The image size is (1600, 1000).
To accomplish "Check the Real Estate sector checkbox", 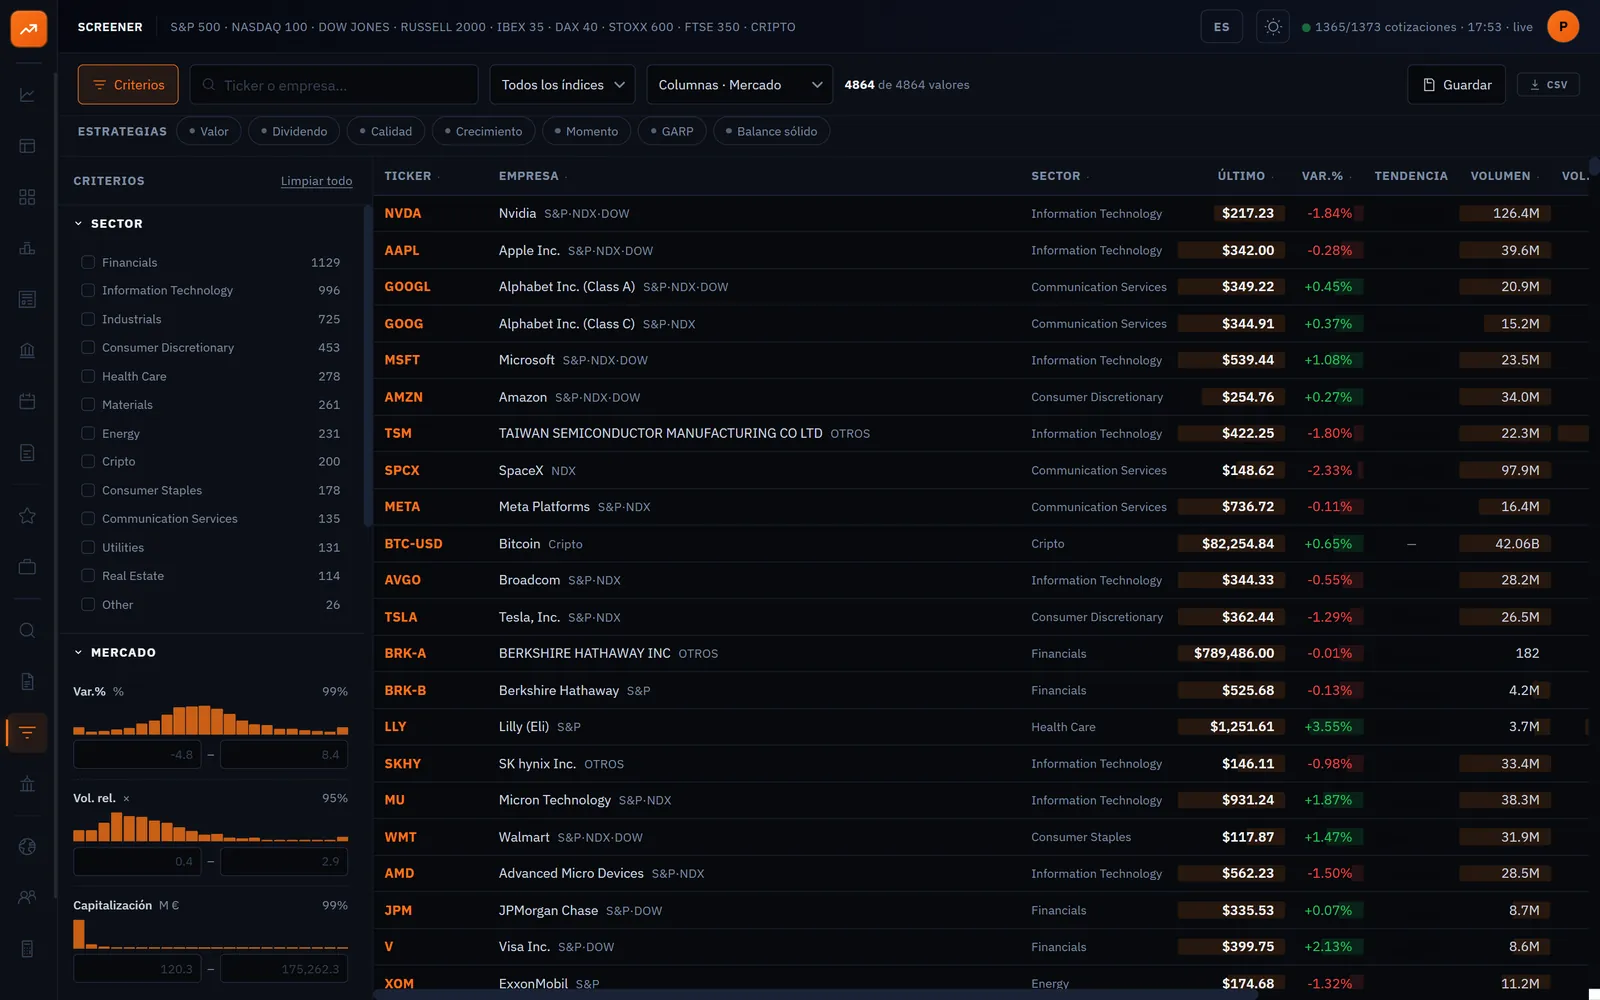I will click(x=88, y=575).
